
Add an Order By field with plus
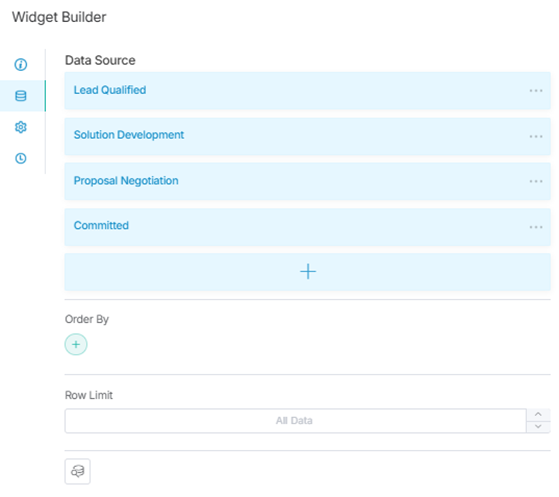76,344
